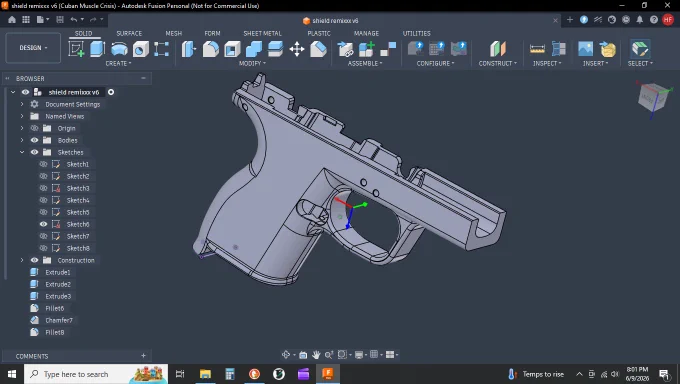This screenshot has width=680, height=384.
Task: Hide Sketch6 using its eye icon
Action: click(43, 224)
